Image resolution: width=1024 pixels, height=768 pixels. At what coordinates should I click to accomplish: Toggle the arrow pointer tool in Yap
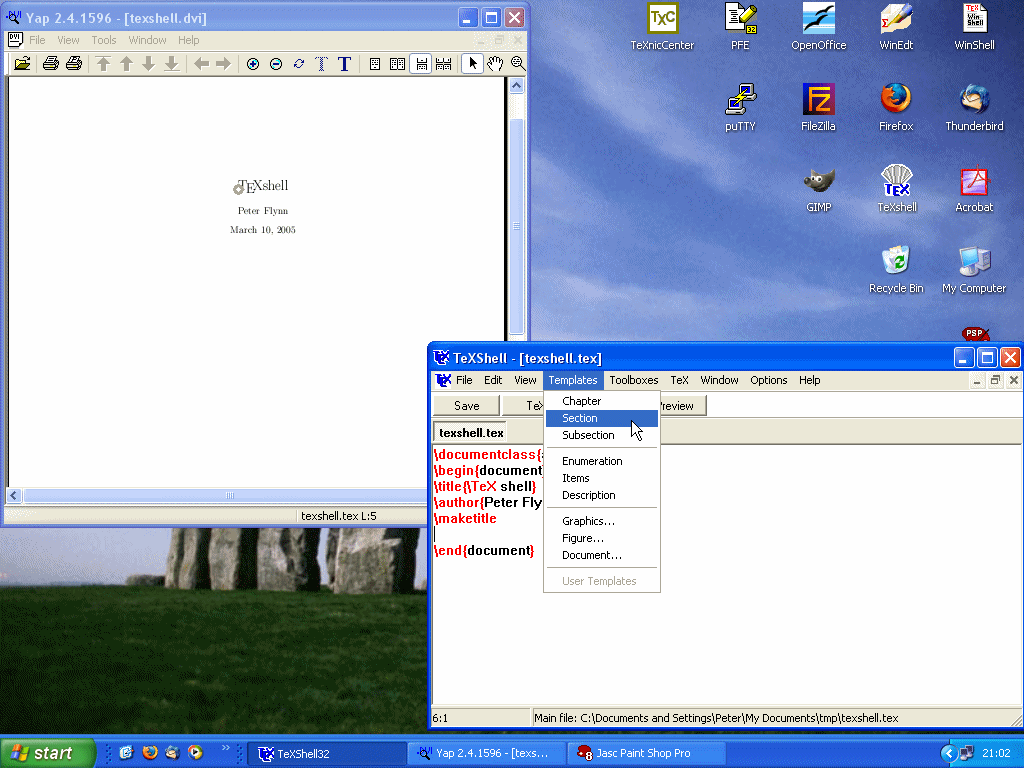tap(473, 64)
